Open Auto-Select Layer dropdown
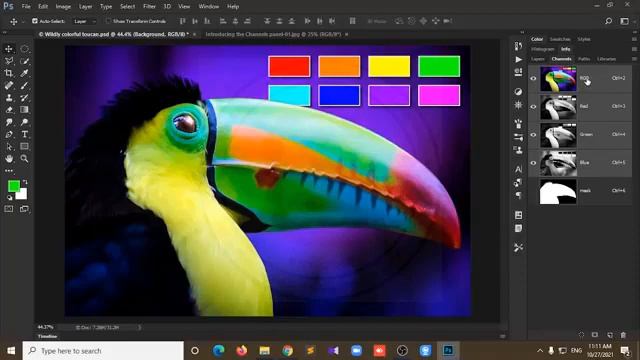This screenshot has width=640, height=360. click(85, 21)
